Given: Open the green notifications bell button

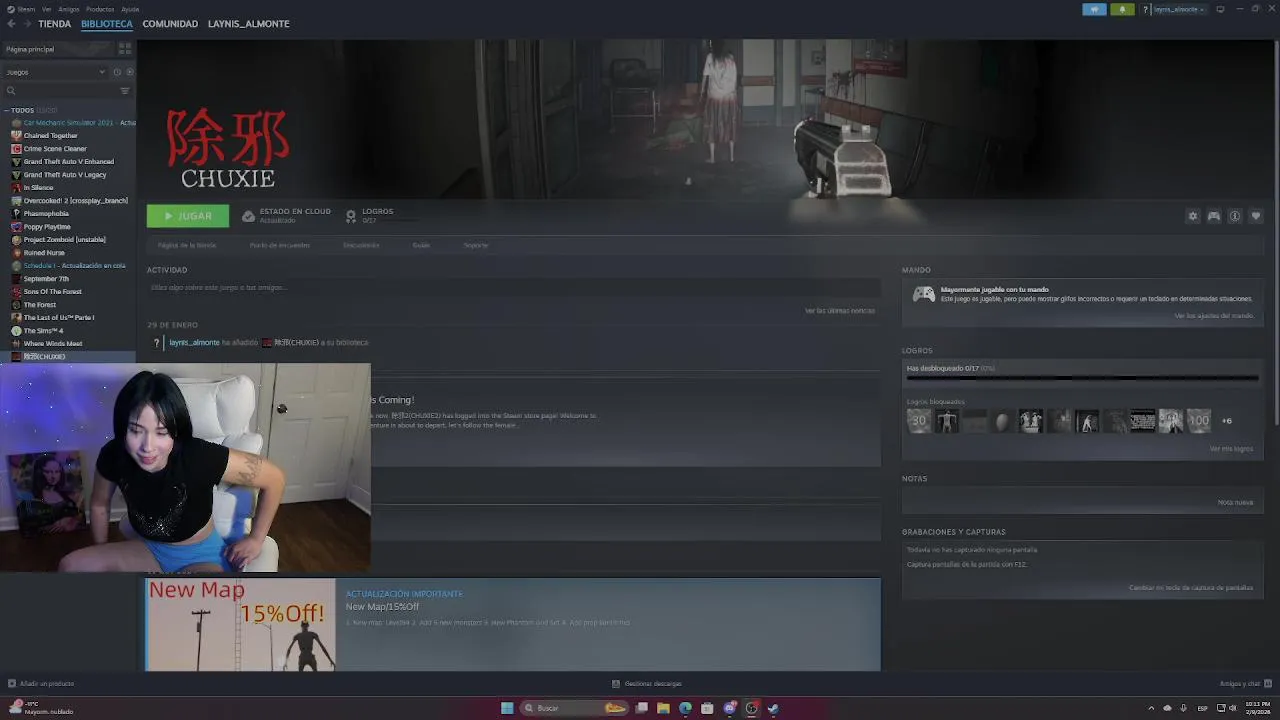Looking at the screenshot, I should [1122, 9].
